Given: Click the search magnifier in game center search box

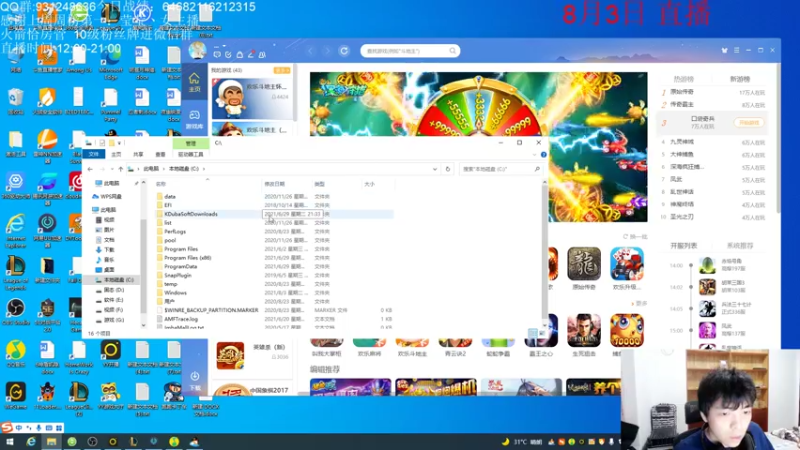Looking at the screenshot, I should 453,51.
